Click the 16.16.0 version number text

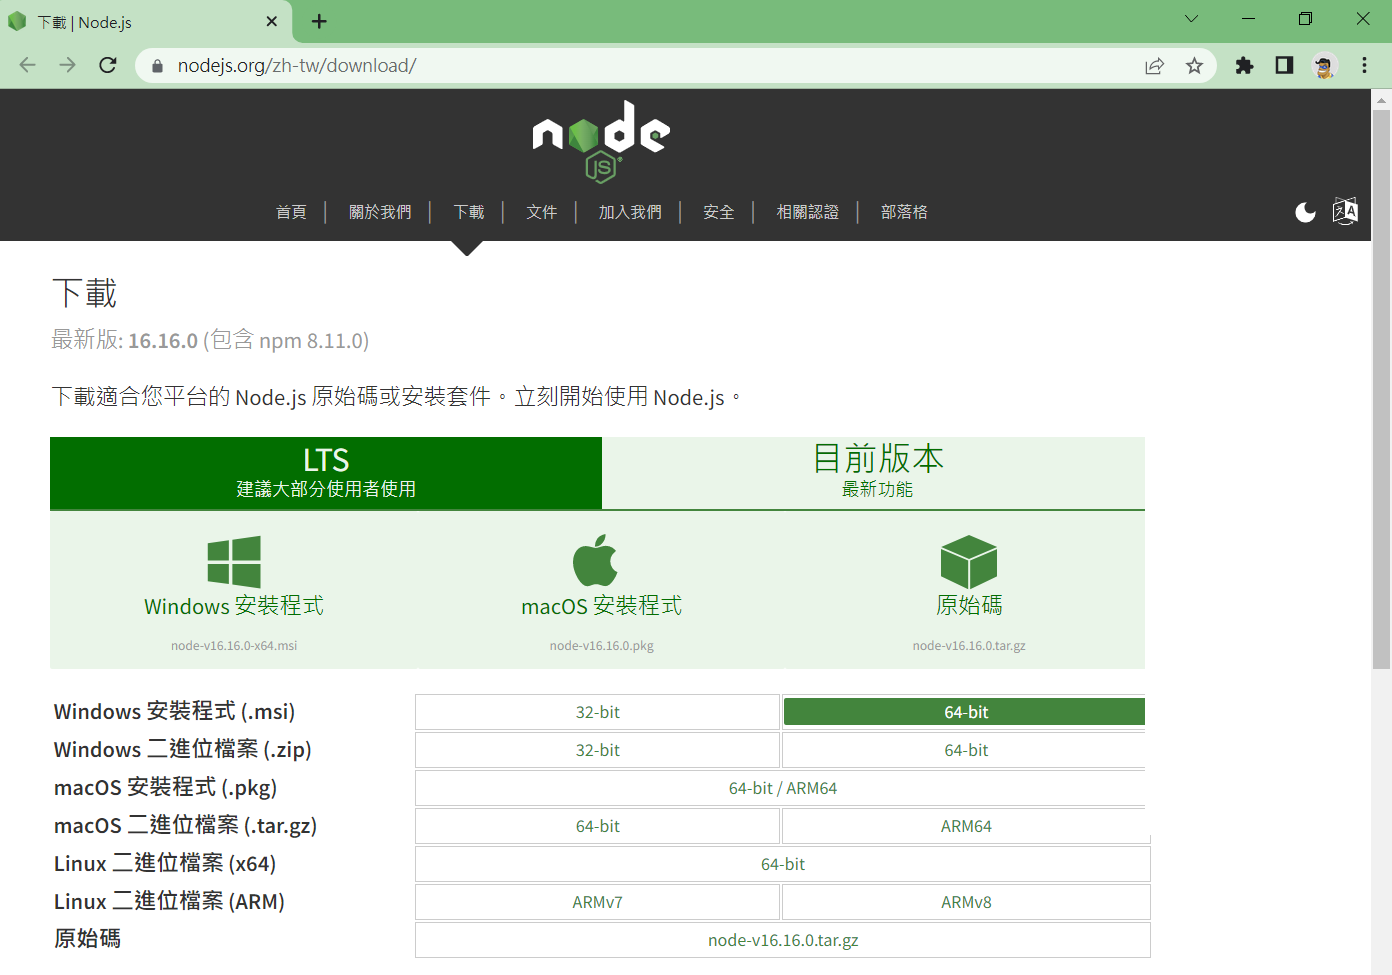click(163, 341)
